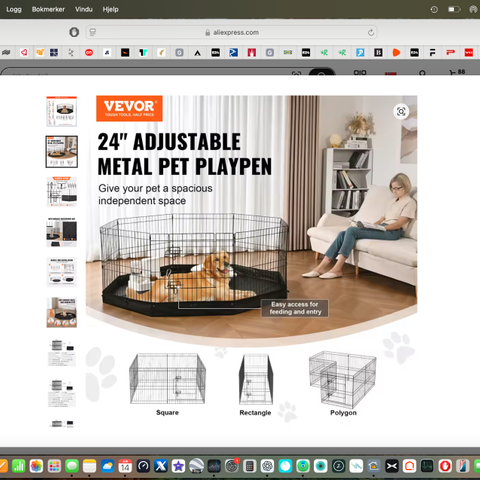
Task: Open the Stocks app in the Dock
Action: click(x=214, y=466)
